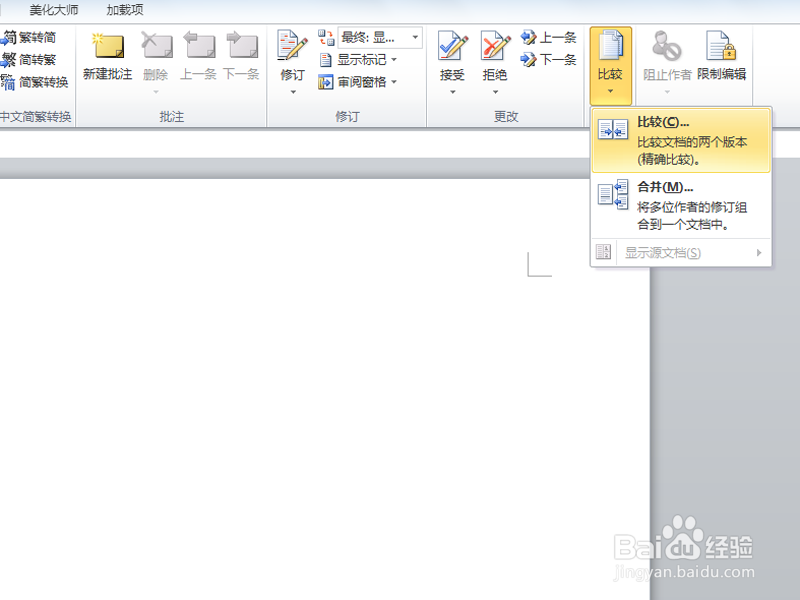The width and height of the screenshot is (800, 600).
Task: Expand the 审阅窗格 dropdown arrow
Action: click(x=394, y=82)
